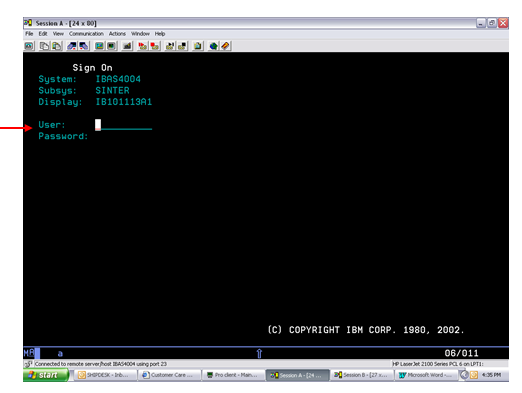This screenshot has width=522, height=393.
Task: Click the Paste toolbar icon
Action: [57, 46]
